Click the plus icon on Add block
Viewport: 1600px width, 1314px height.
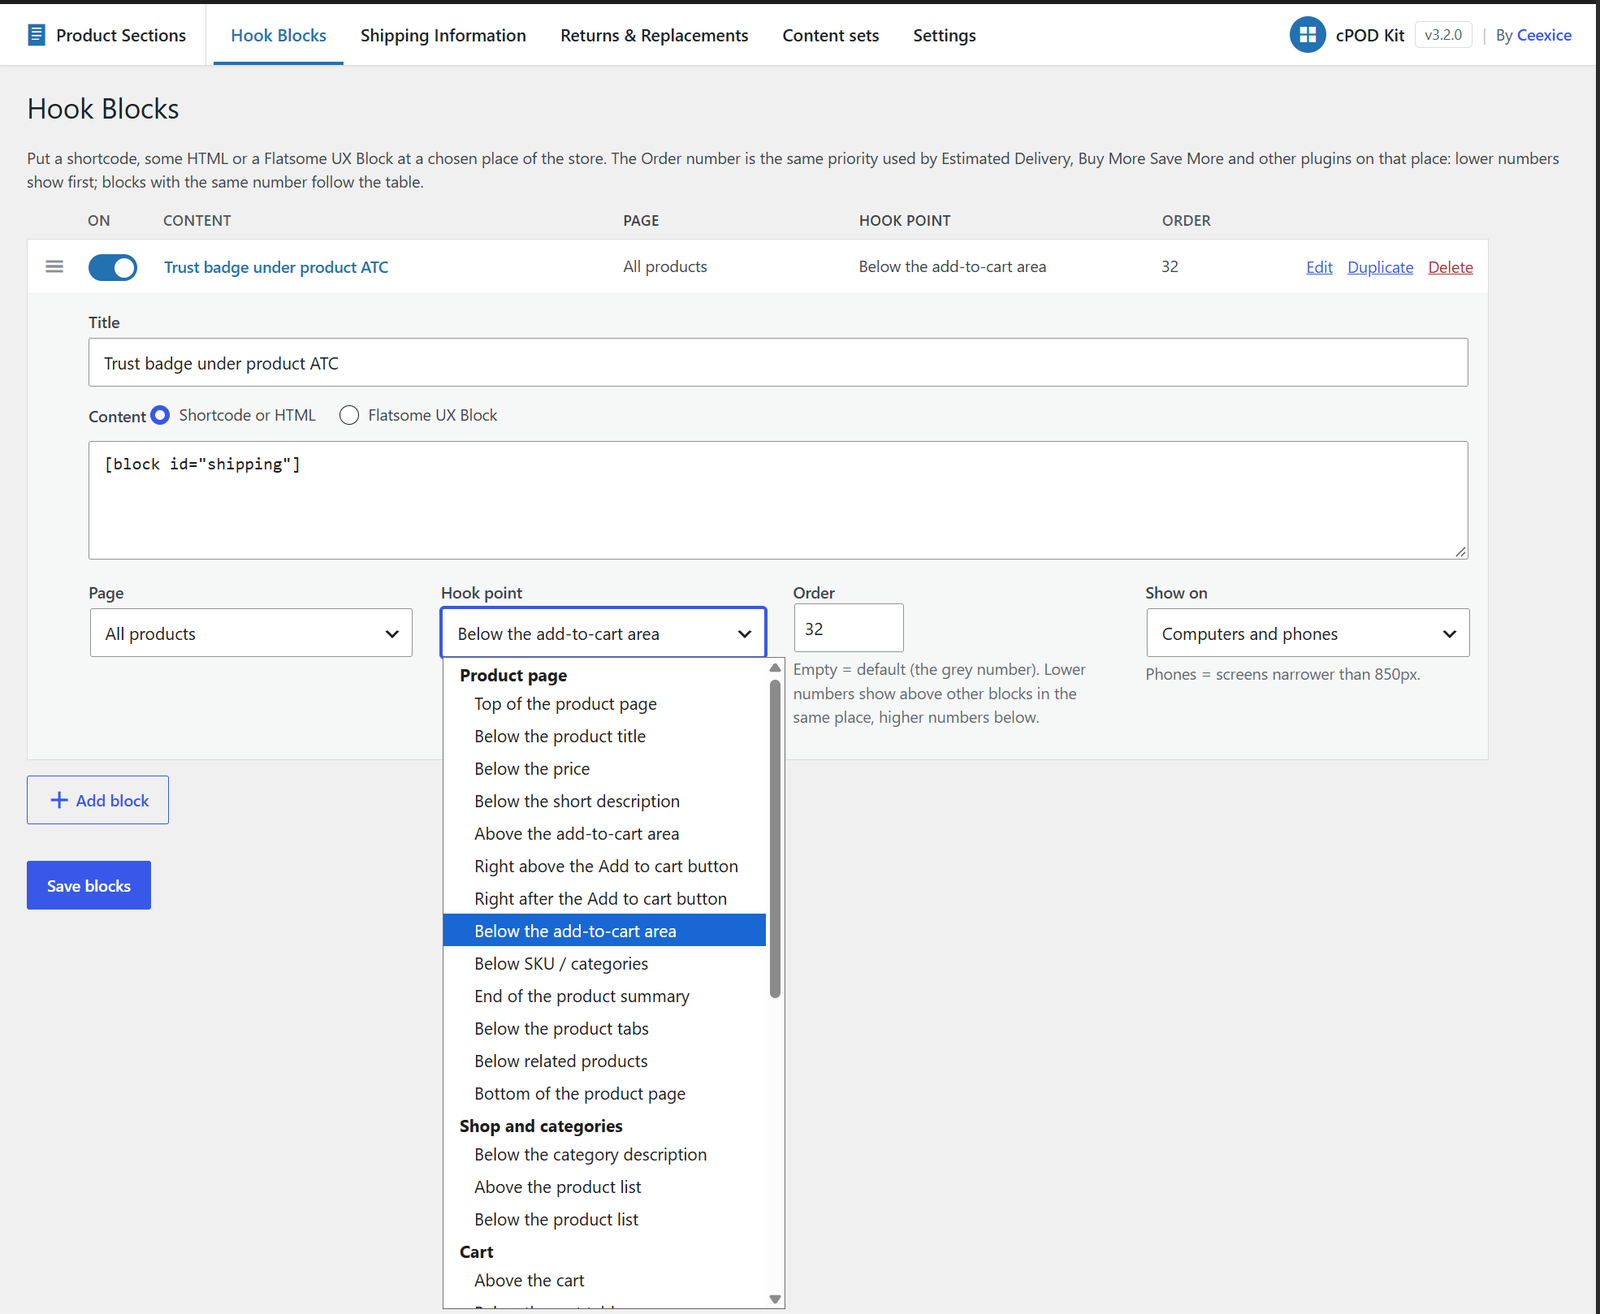(59, 800)
